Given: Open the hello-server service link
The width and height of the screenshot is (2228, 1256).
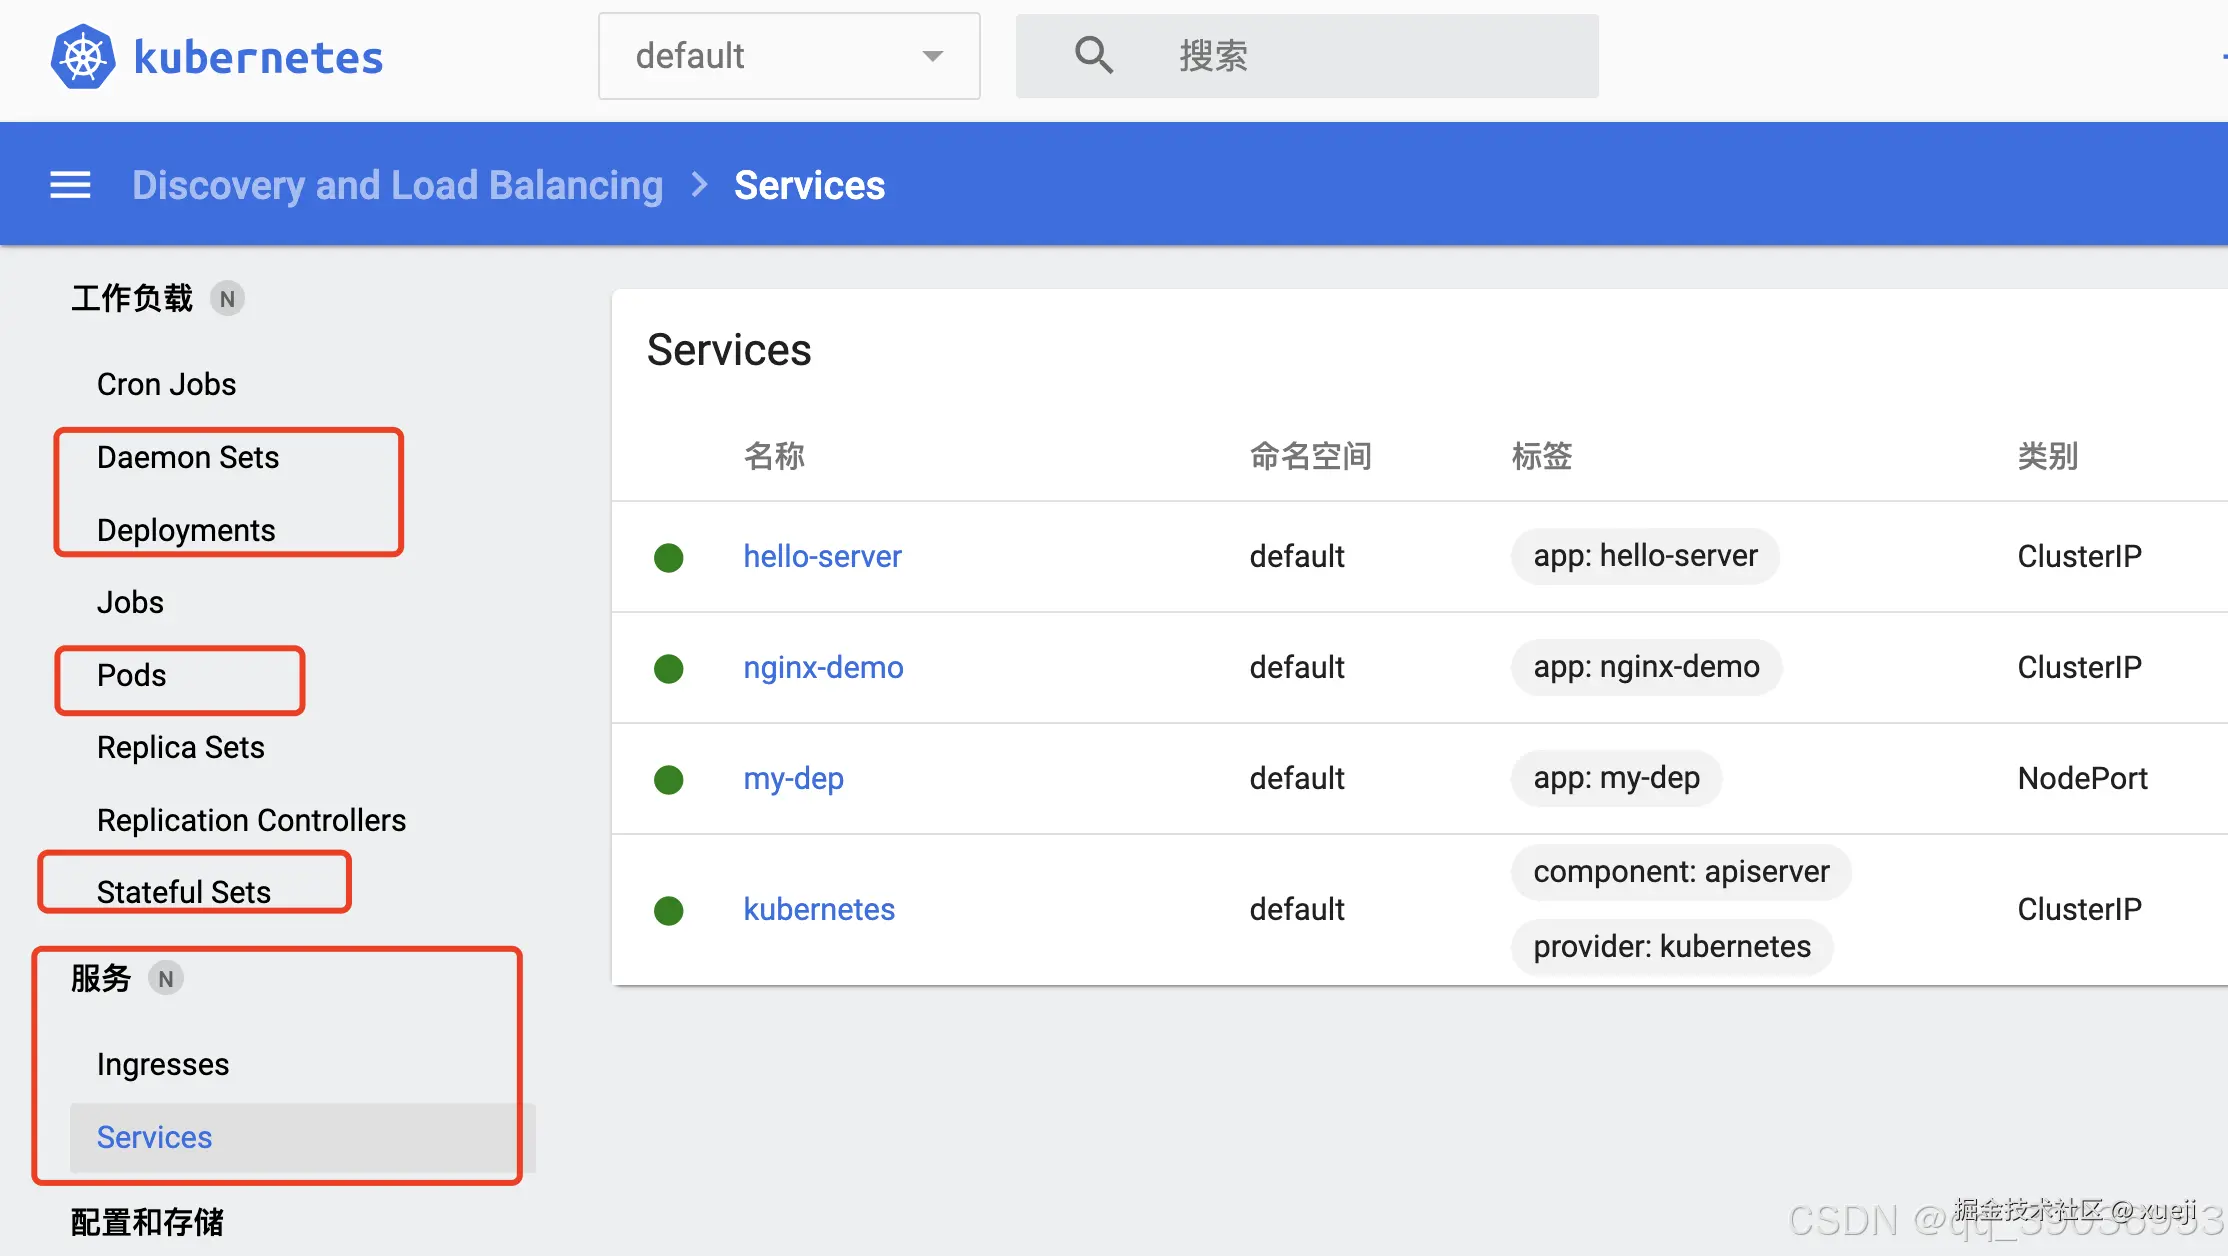Looking at the screenshot, I should pos(822,556).
